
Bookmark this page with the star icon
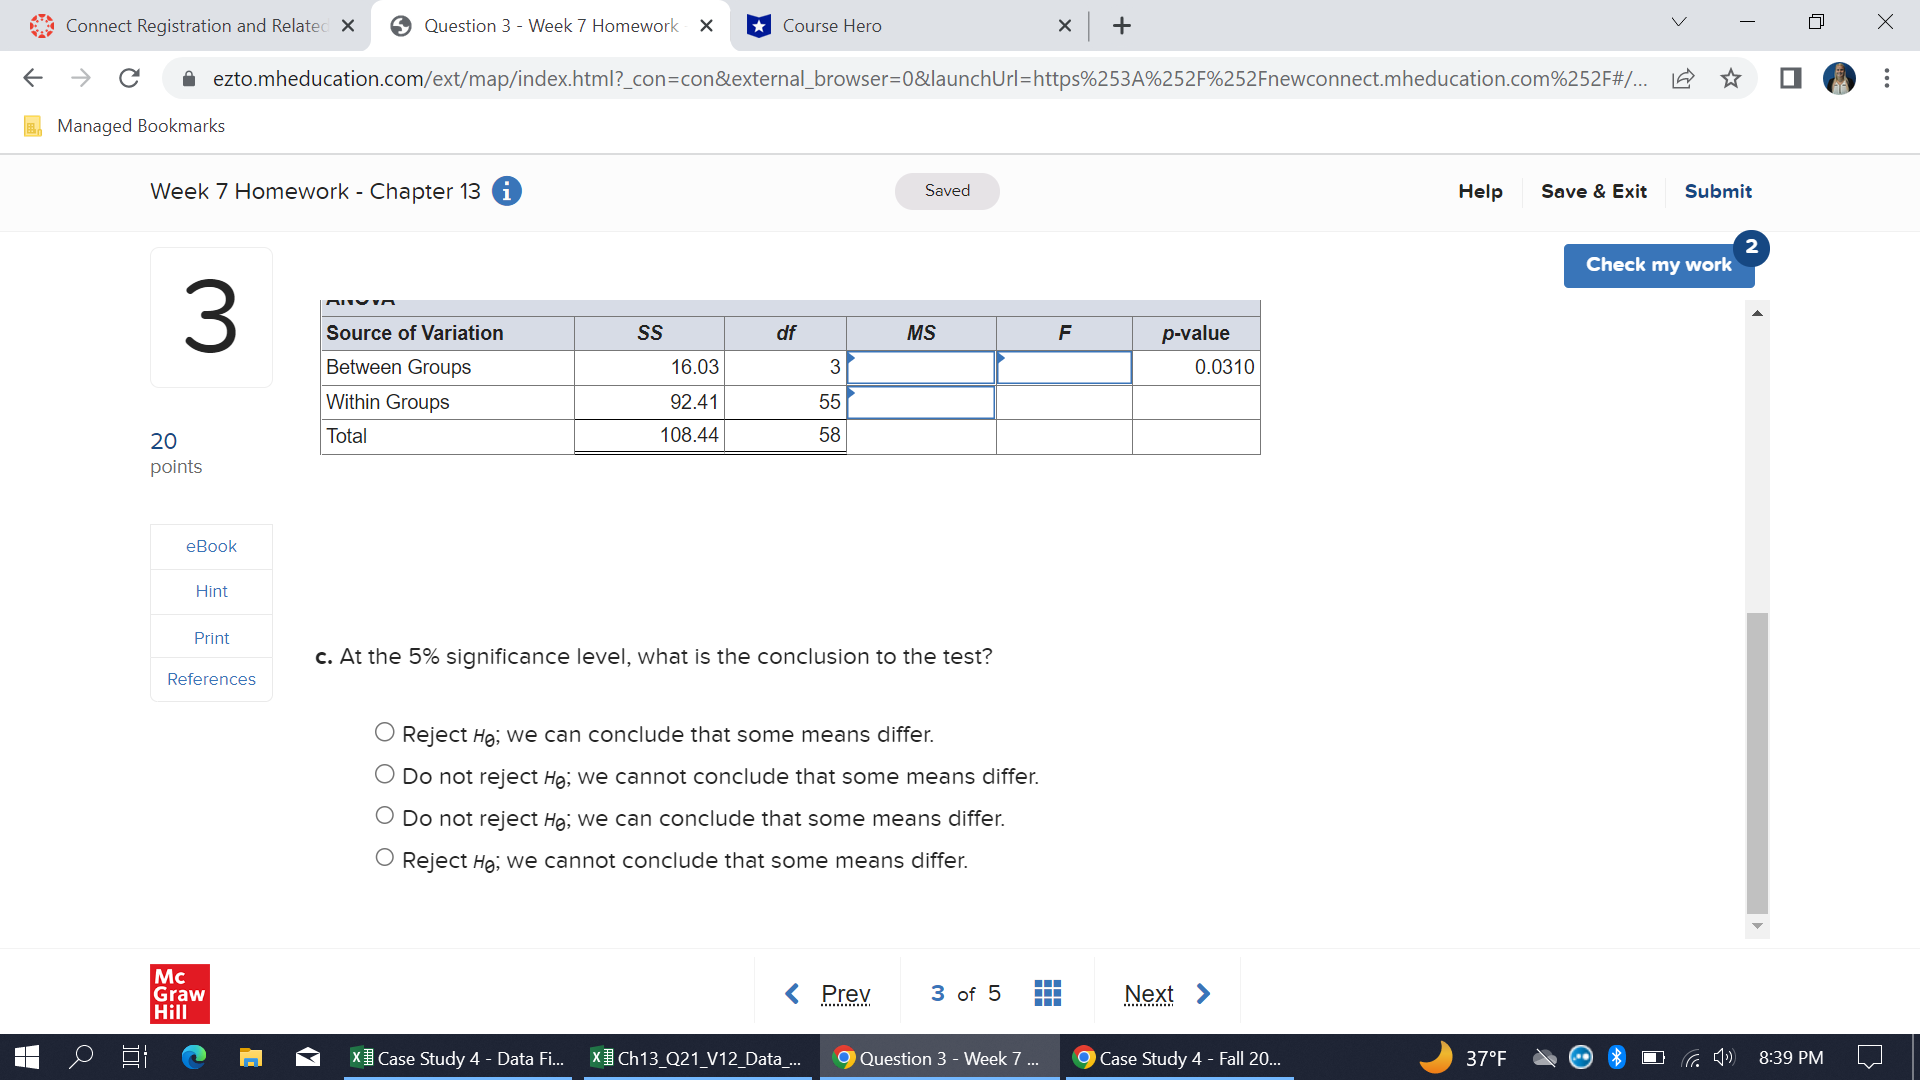click(x=1730, y=78)
